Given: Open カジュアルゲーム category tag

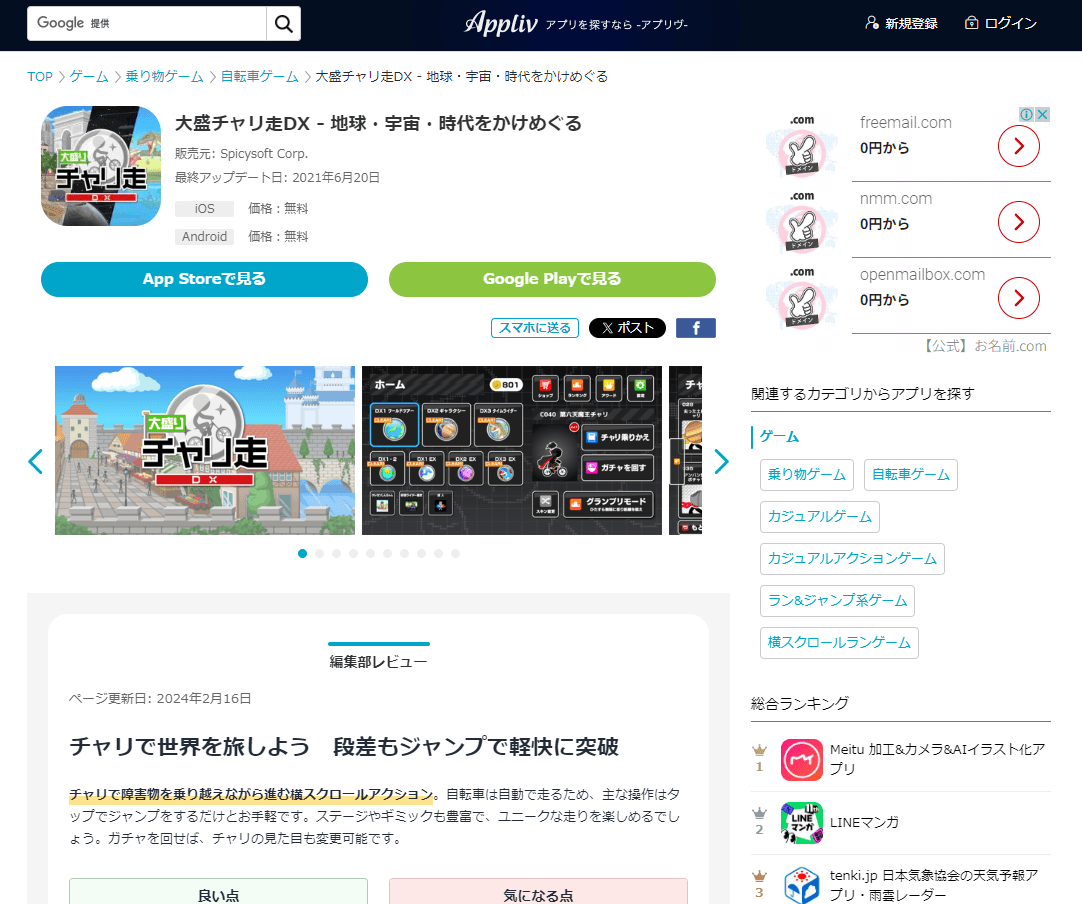Looking at the screenshot, I should (x=820, y=517).
